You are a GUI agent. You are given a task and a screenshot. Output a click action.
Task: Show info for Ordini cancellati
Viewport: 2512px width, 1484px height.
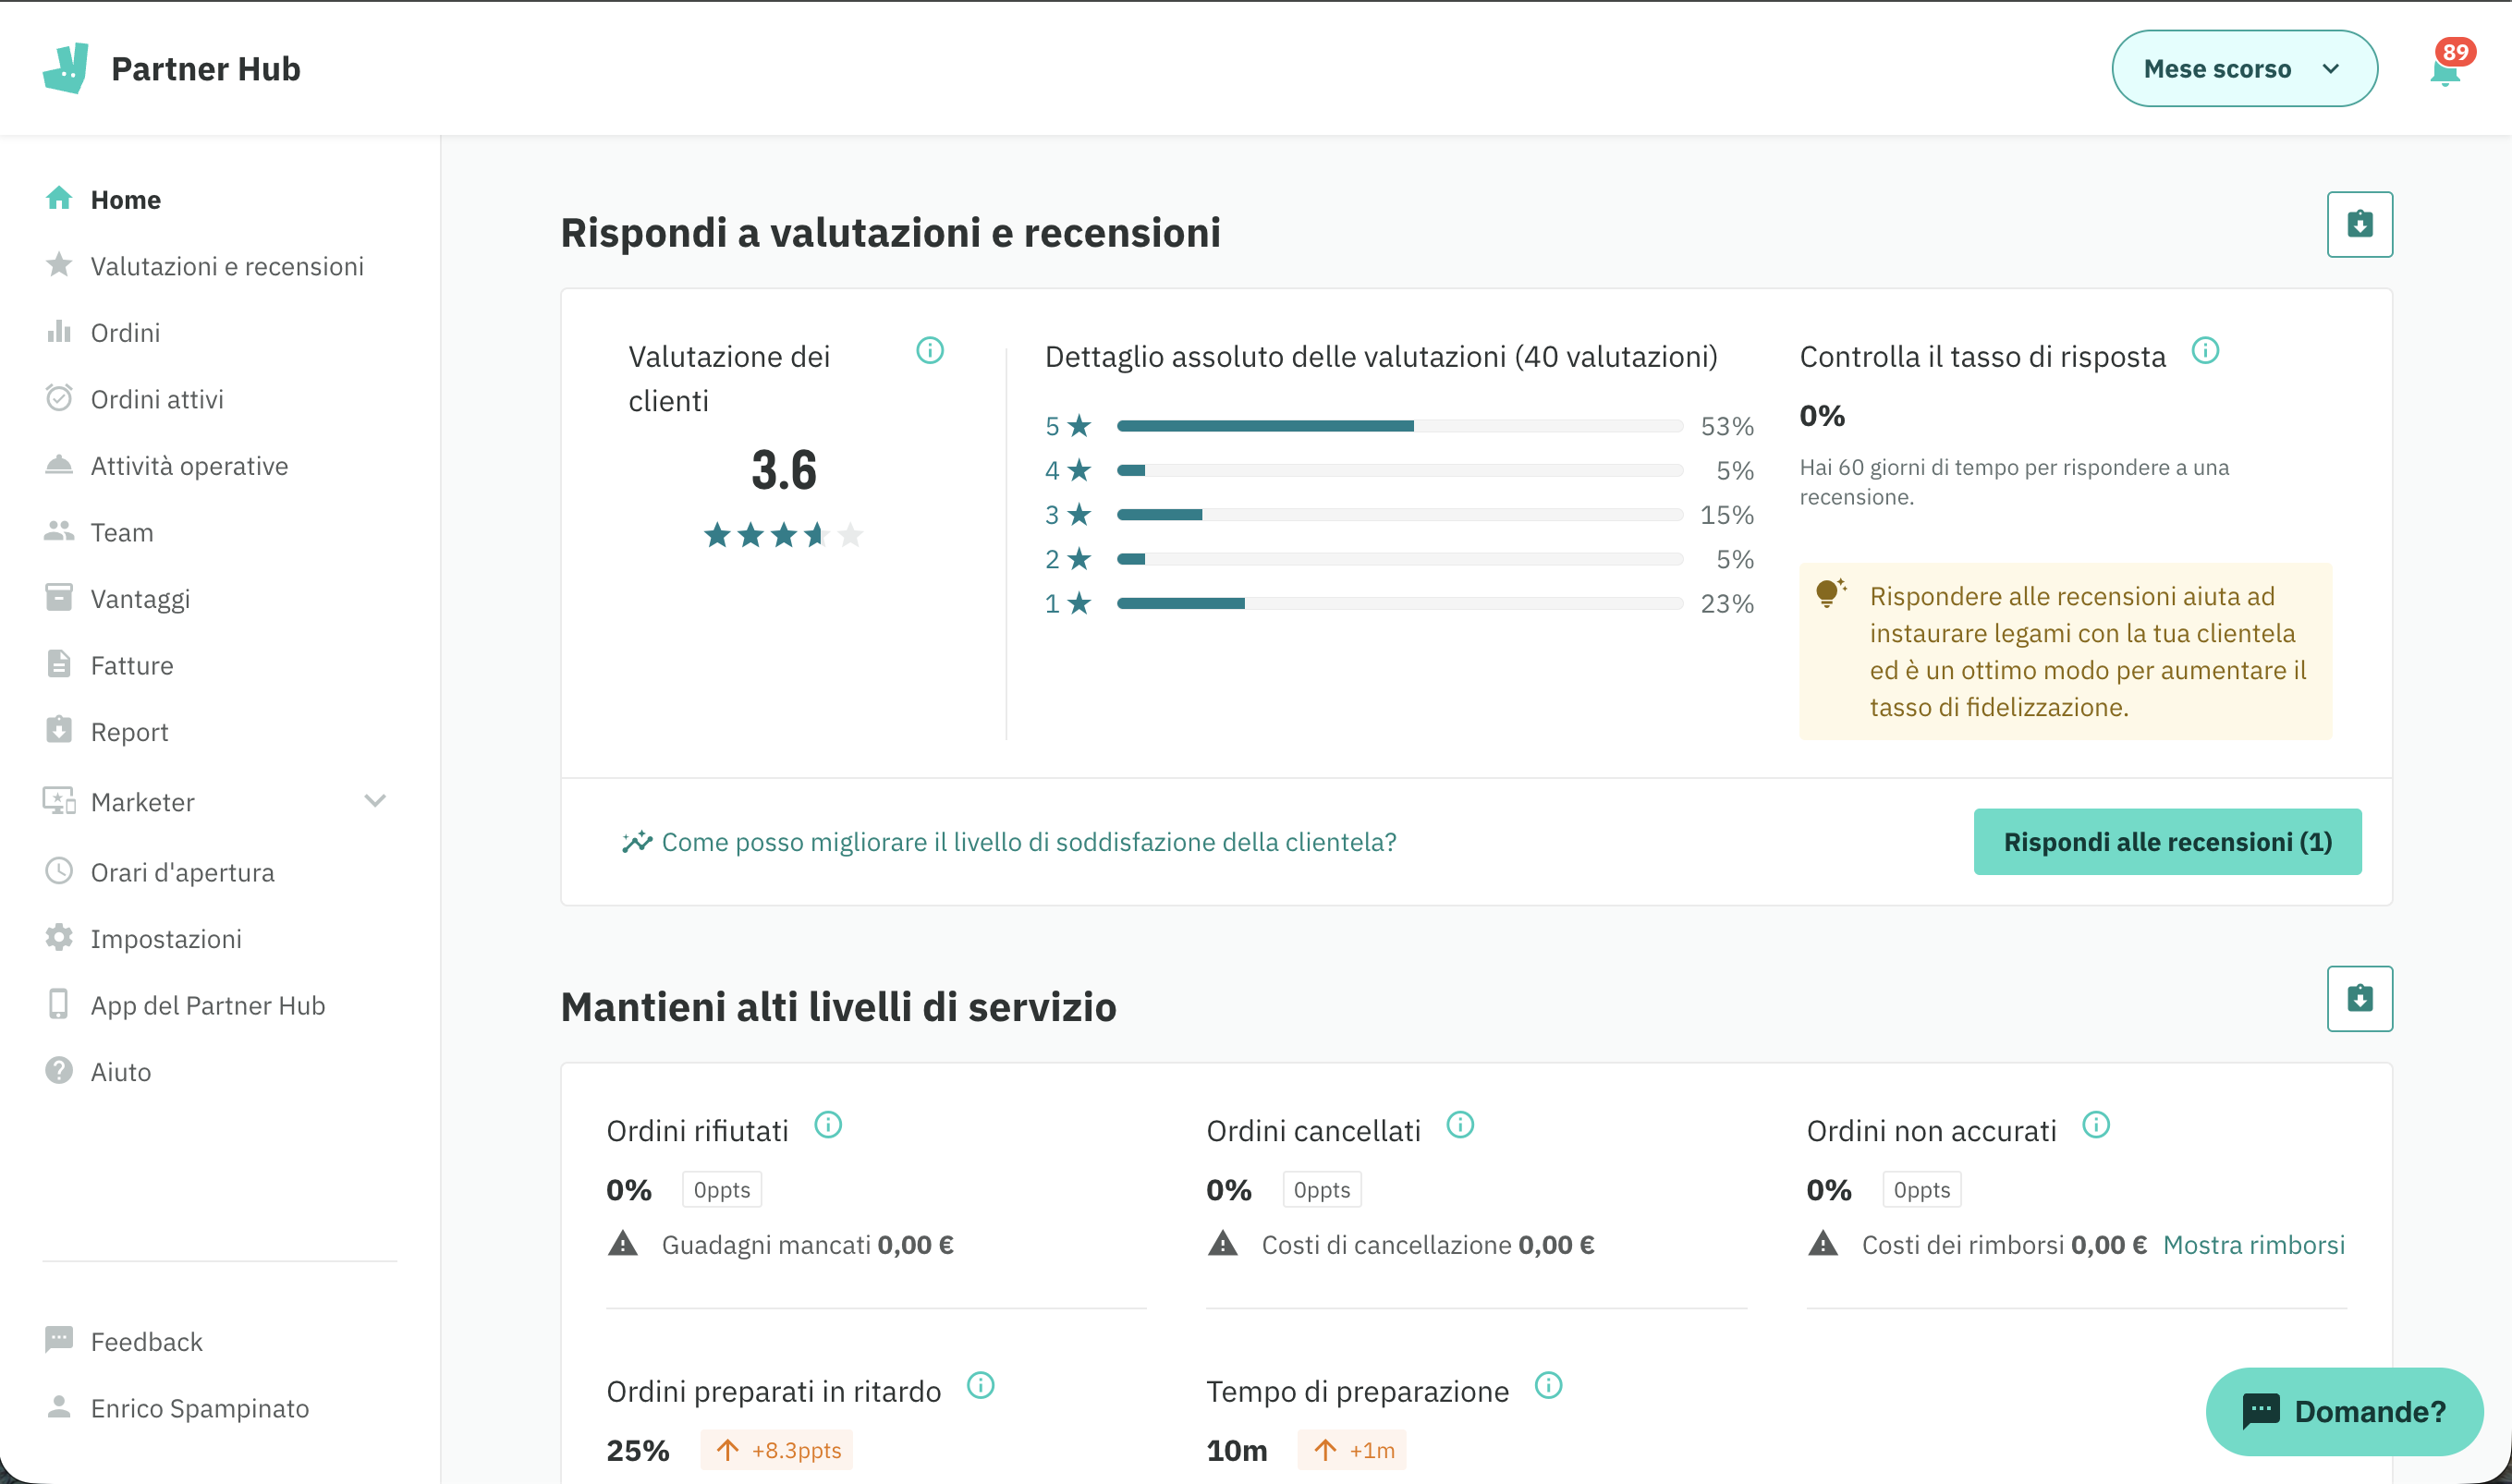(x=1460, y=1125)
